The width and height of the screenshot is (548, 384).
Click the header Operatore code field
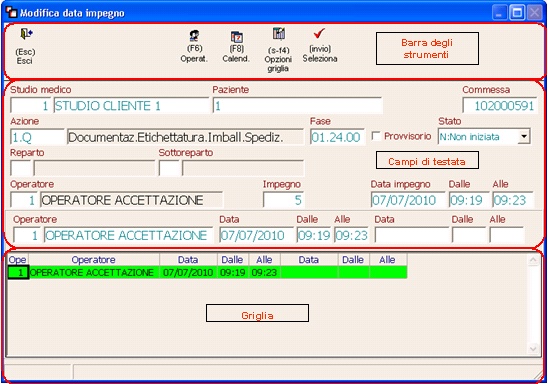click(24, 200)
